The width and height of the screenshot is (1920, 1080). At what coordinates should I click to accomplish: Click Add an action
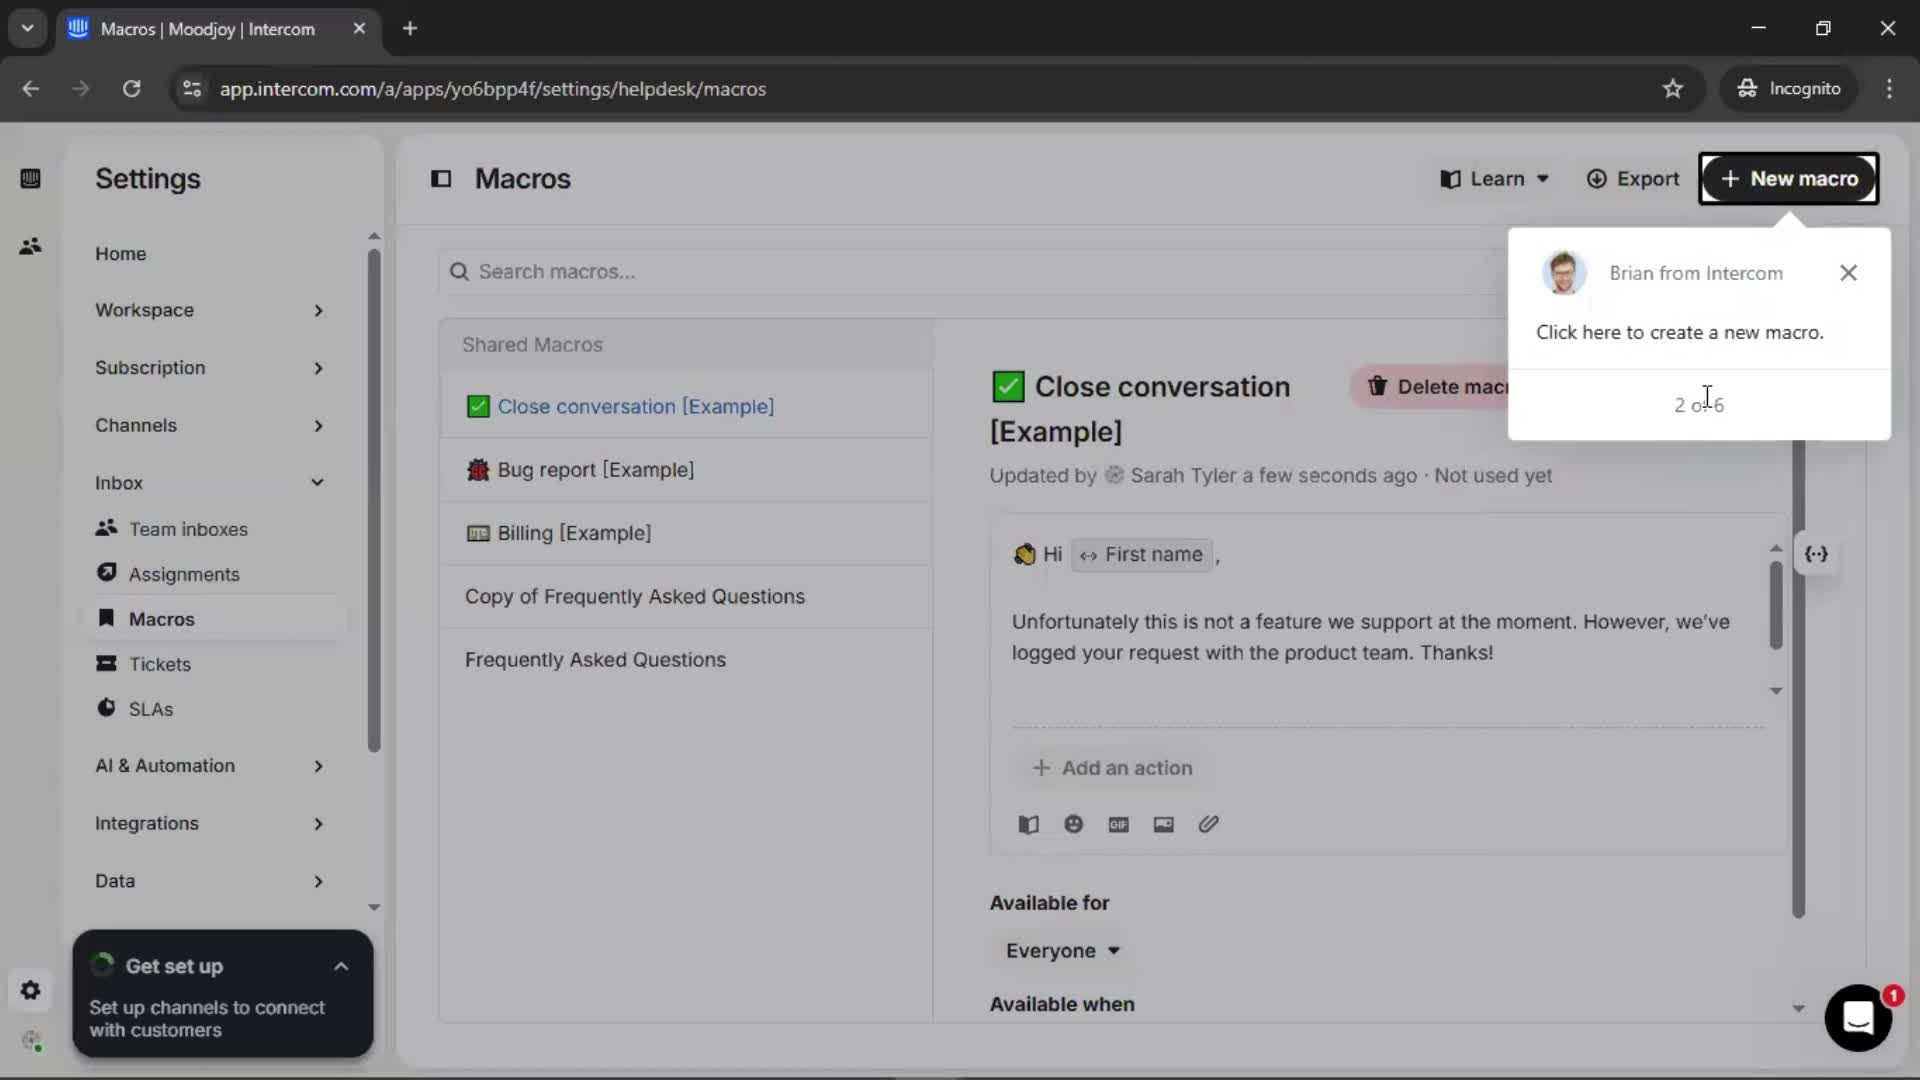tap(1112, 768)
